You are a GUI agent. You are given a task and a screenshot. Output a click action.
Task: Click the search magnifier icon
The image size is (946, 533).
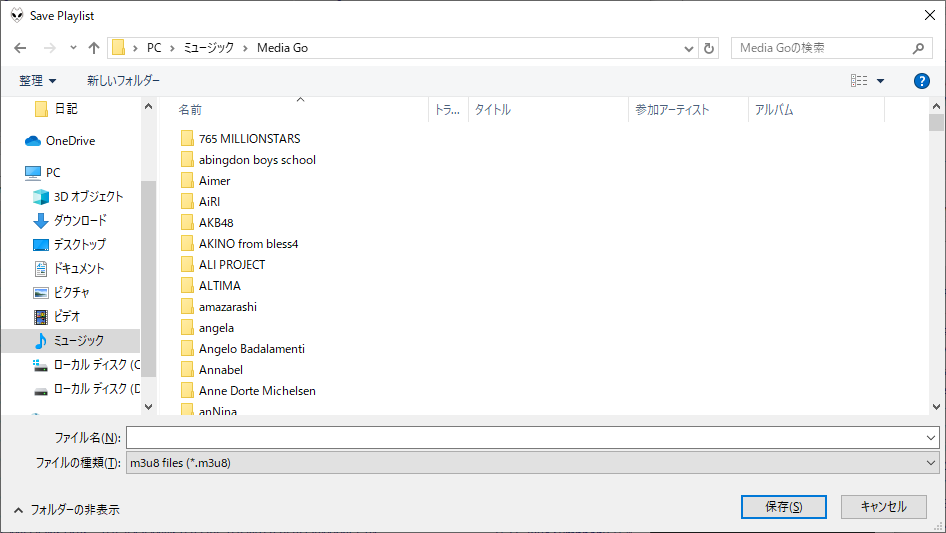pos(918,48)
